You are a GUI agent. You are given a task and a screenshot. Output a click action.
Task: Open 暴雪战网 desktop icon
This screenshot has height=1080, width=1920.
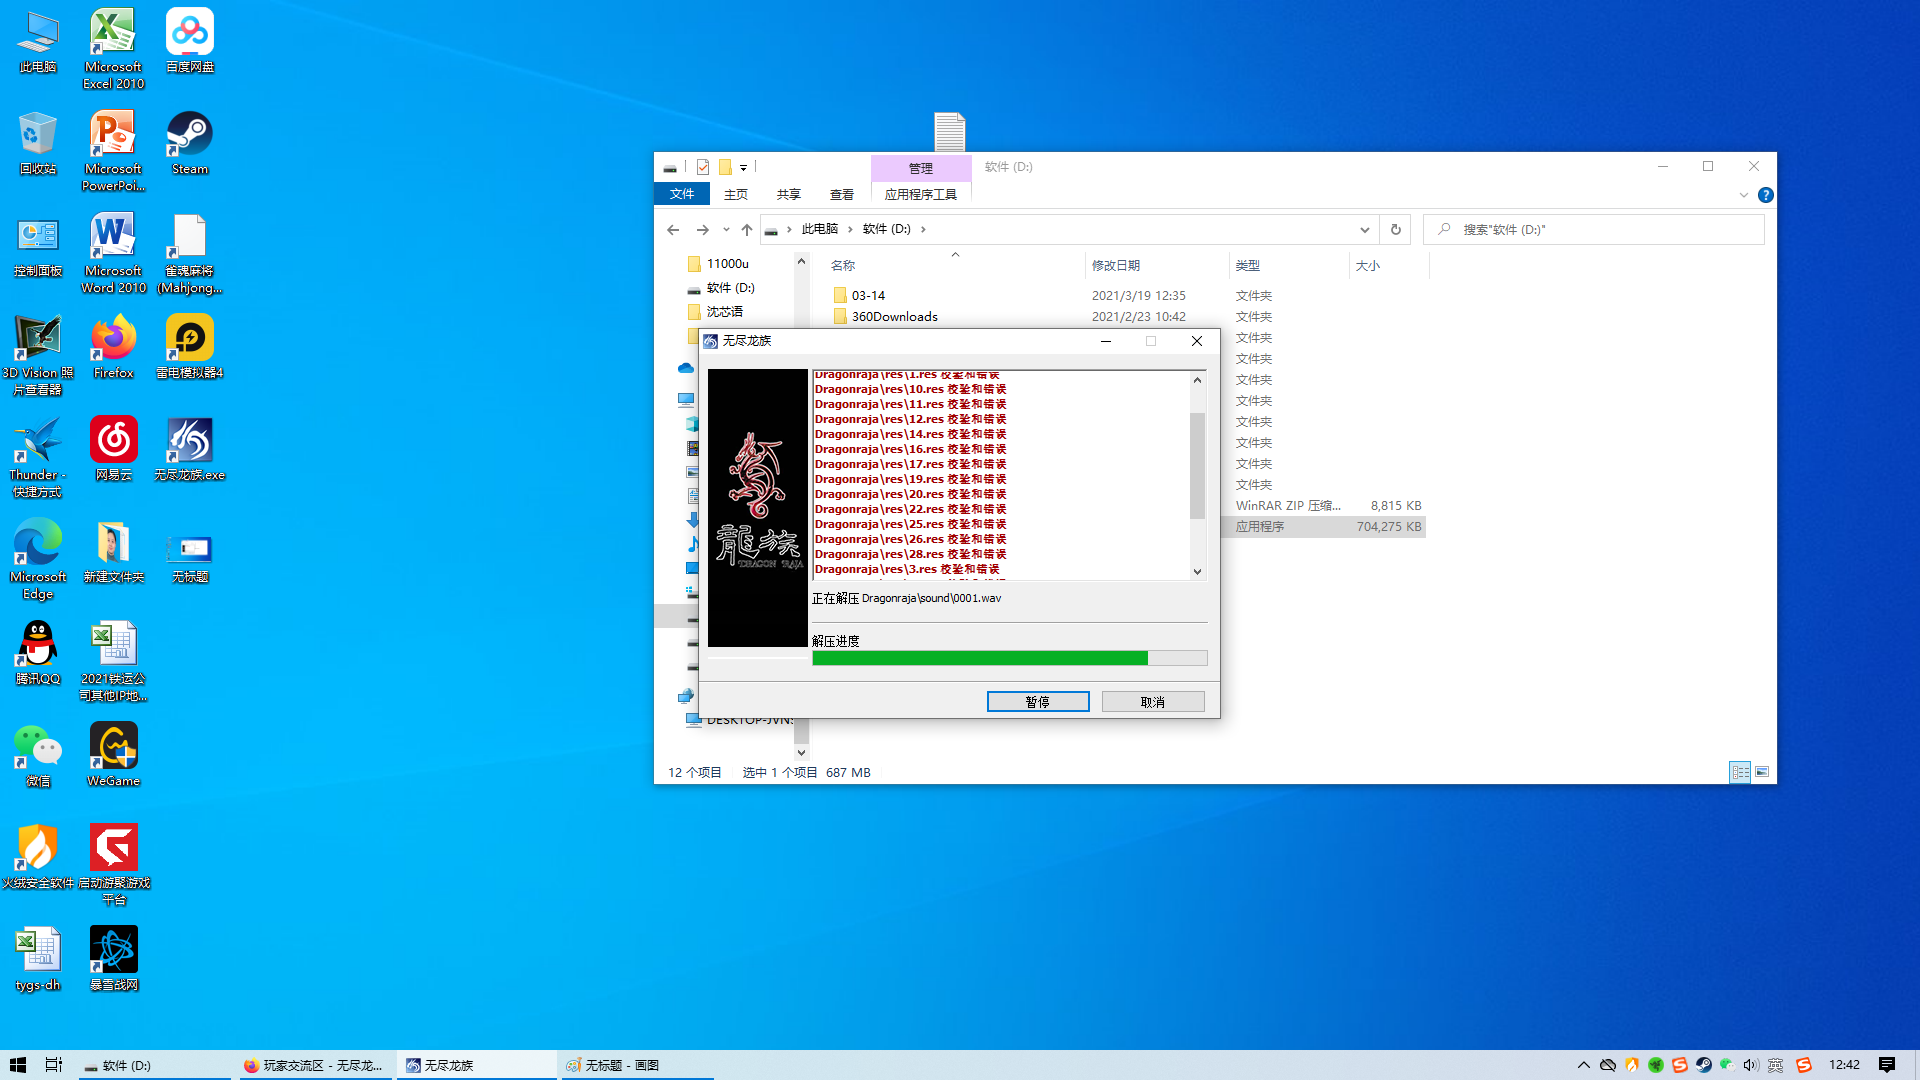coord(113,960)
